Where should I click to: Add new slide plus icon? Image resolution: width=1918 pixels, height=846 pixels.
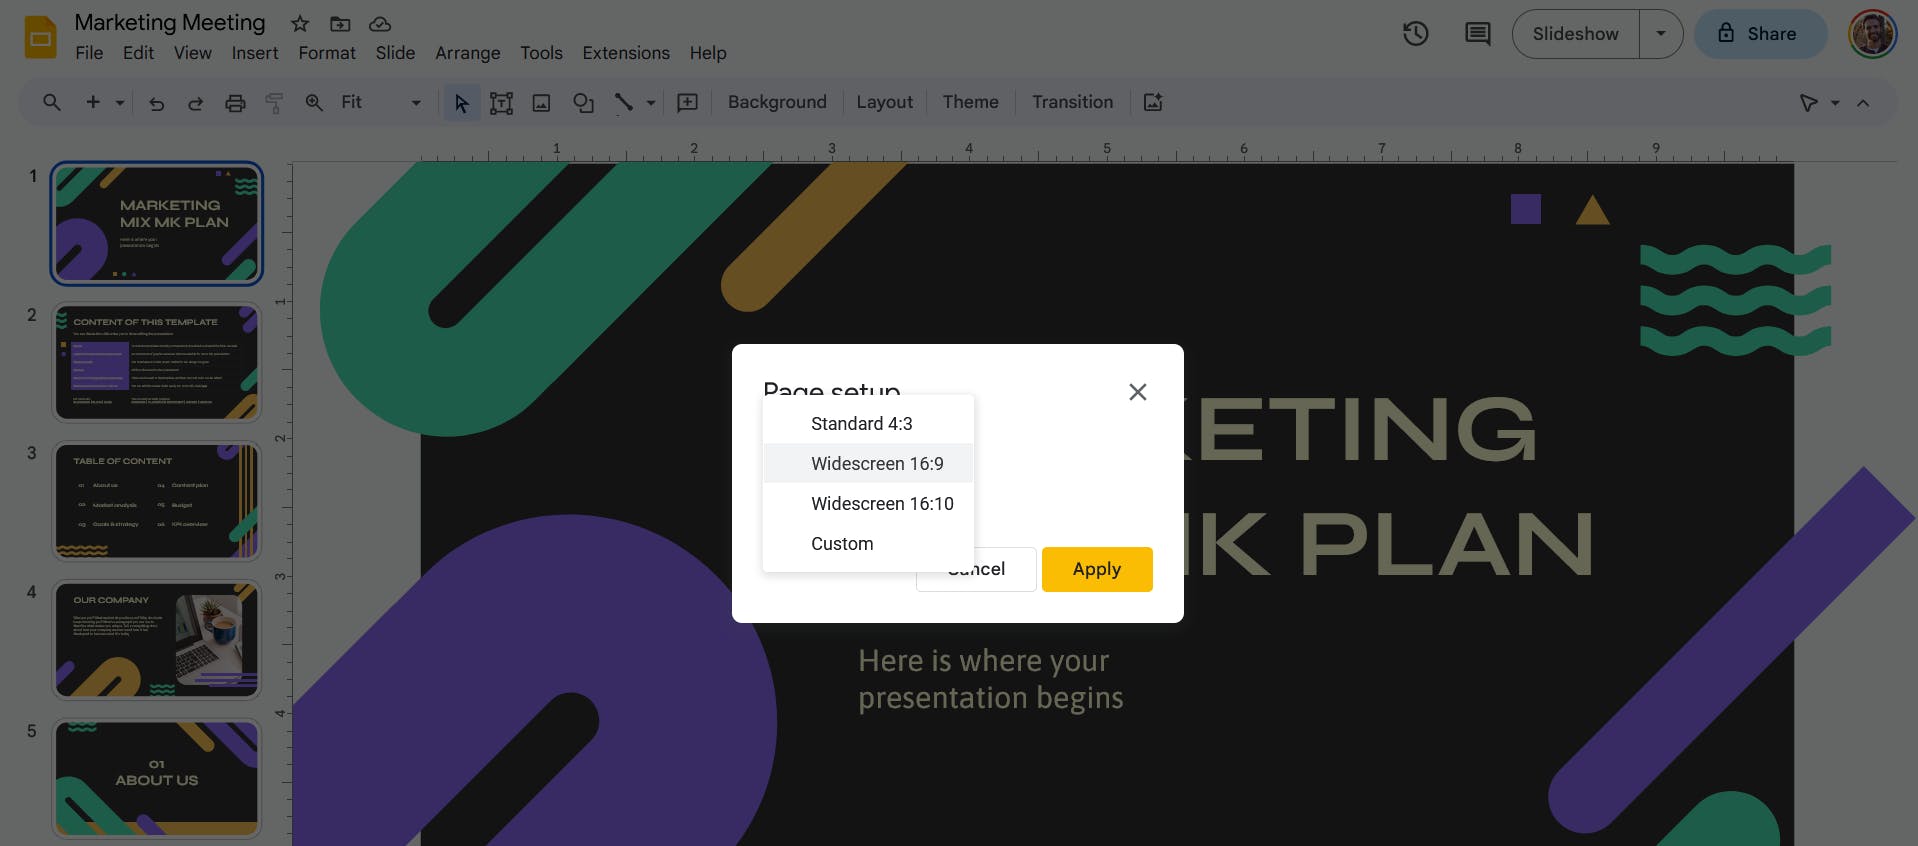93,102
